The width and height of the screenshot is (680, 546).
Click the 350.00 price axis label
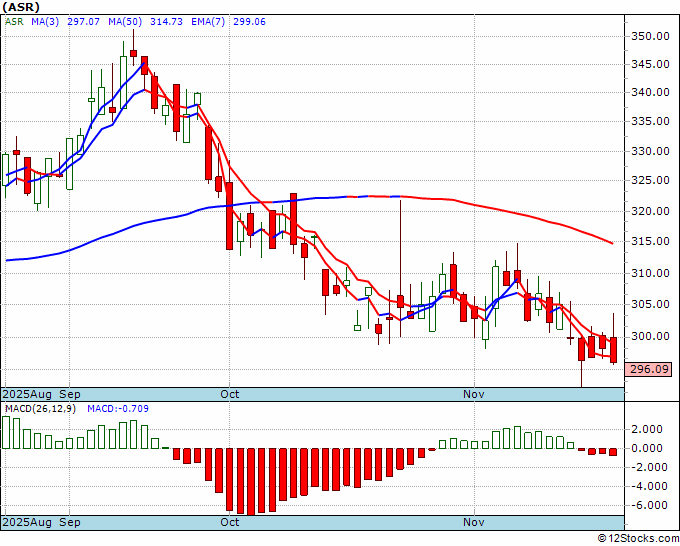click(650, 36)
